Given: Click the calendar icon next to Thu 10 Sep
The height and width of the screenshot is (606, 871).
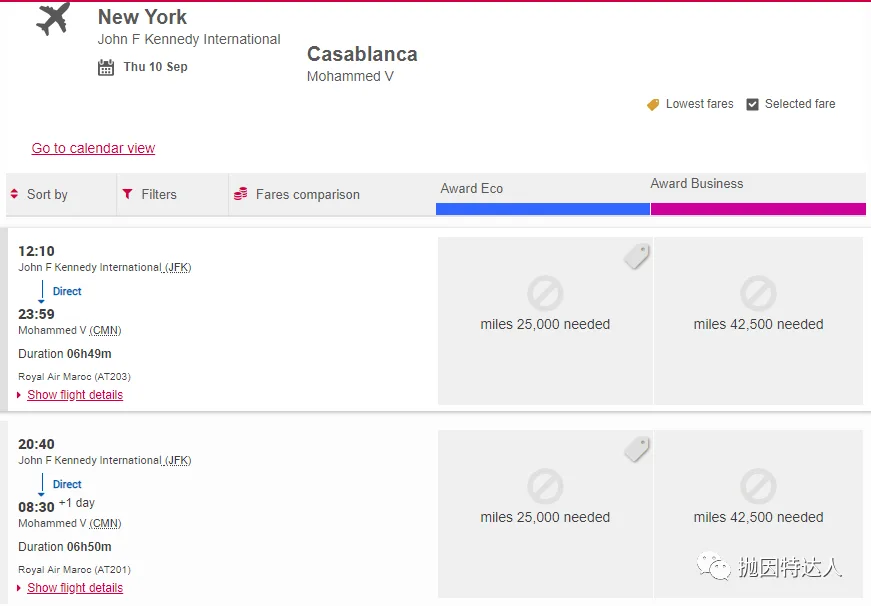Looking at the screenshot, I should [x=106, y=68].
